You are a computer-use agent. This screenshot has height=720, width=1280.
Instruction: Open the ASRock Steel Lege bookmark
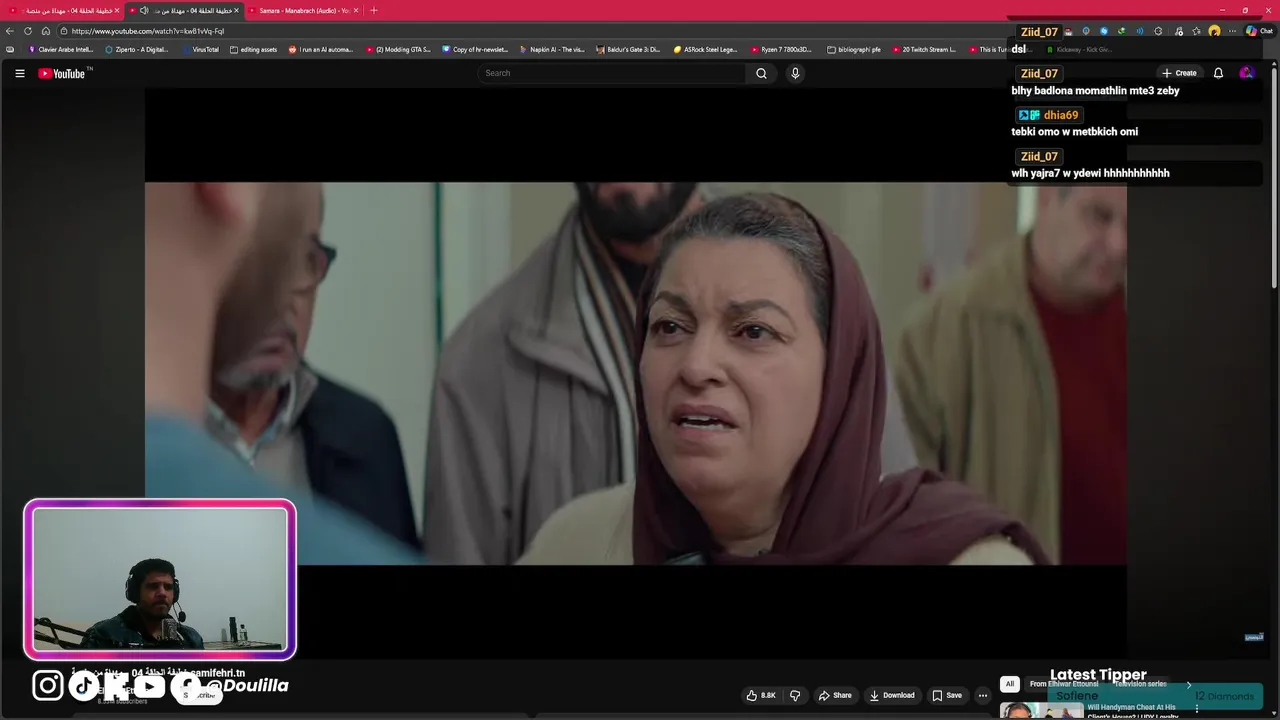click(705, 49)
